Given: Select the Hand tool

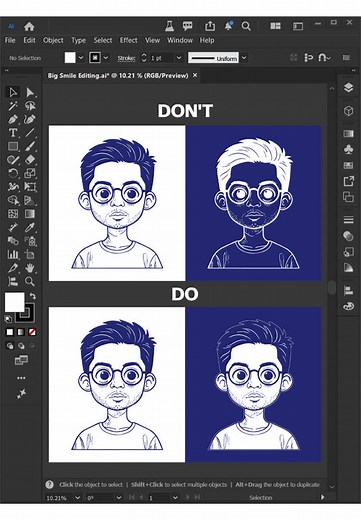Looking at the screenshot, I should tap(30, 268).
